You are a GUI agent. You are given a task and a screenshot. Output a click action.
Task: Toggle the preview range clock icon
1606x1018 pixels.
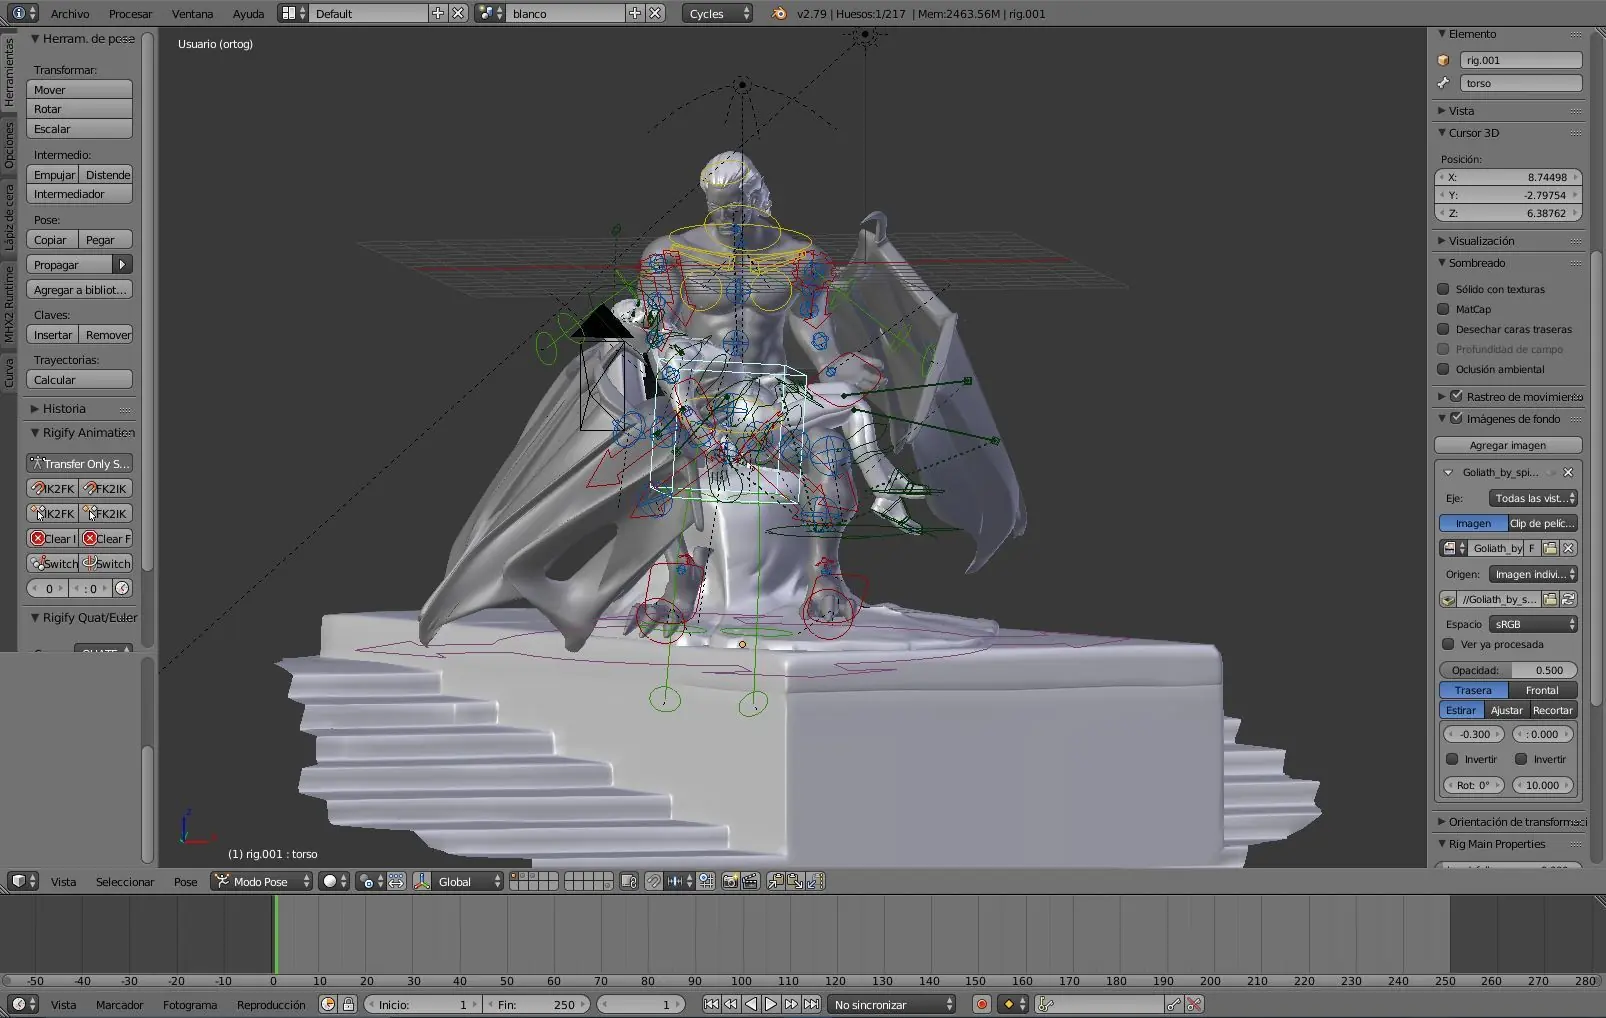click(x=327, y=1004)
